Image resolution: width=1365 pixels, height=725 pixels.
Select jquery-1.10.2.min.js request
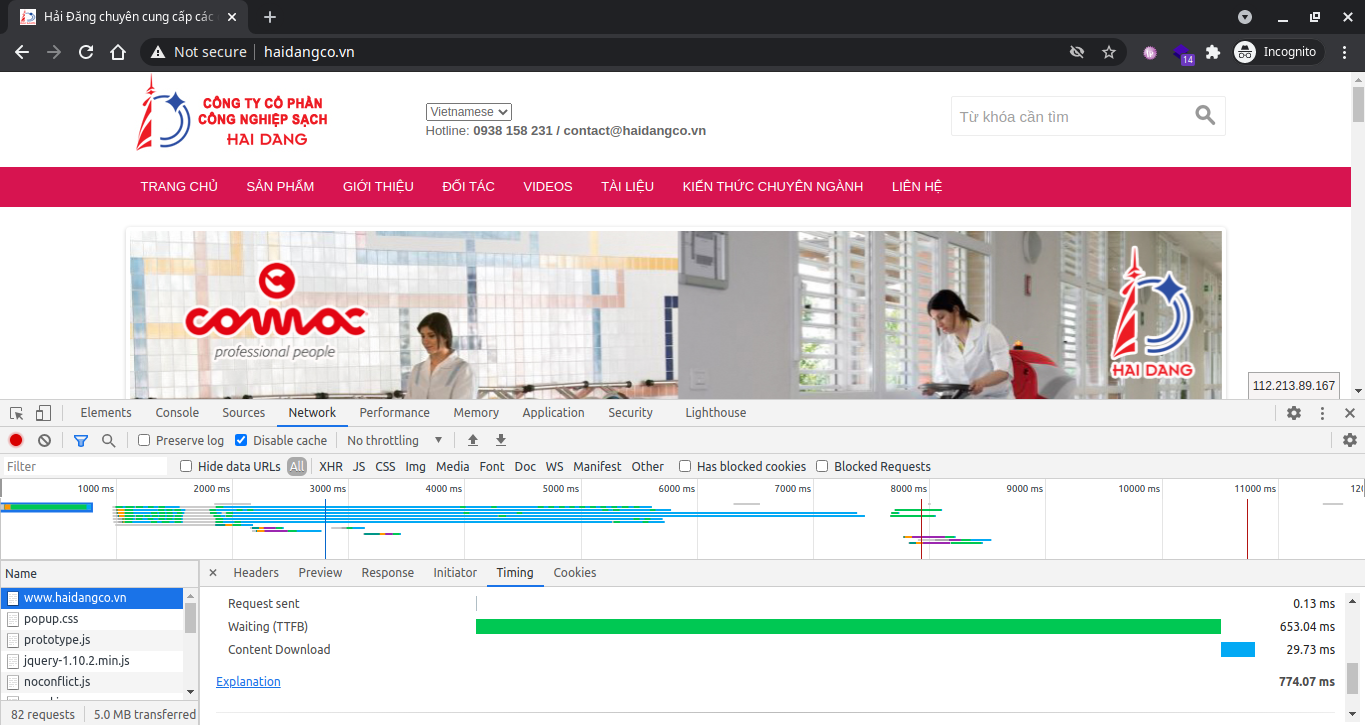(92, 661)
